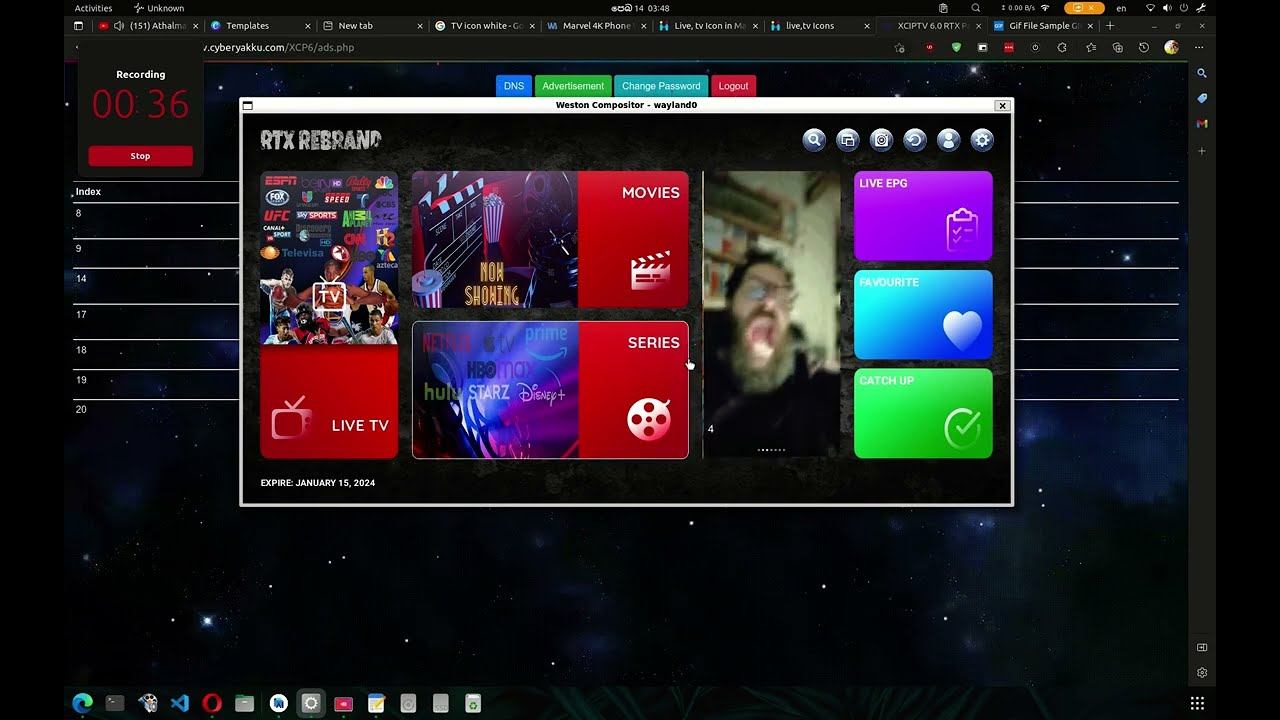1280x720 pixels.
Task: Click the DNS button
Action: tap(514, 86)
